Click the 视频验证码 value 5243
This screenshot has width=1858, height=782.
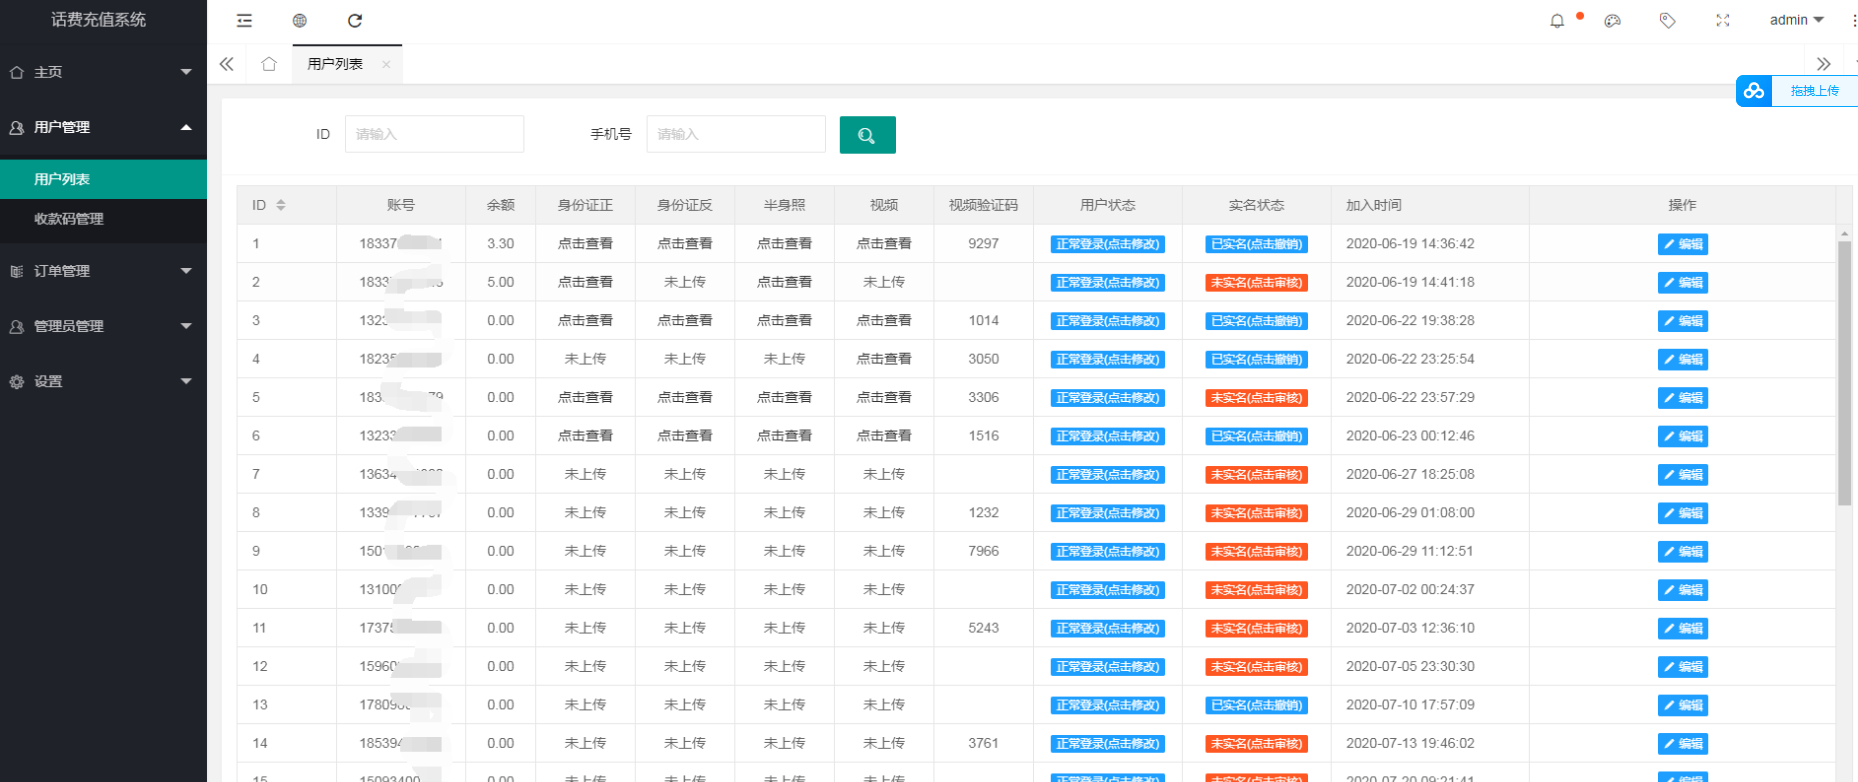pos(984,628)
